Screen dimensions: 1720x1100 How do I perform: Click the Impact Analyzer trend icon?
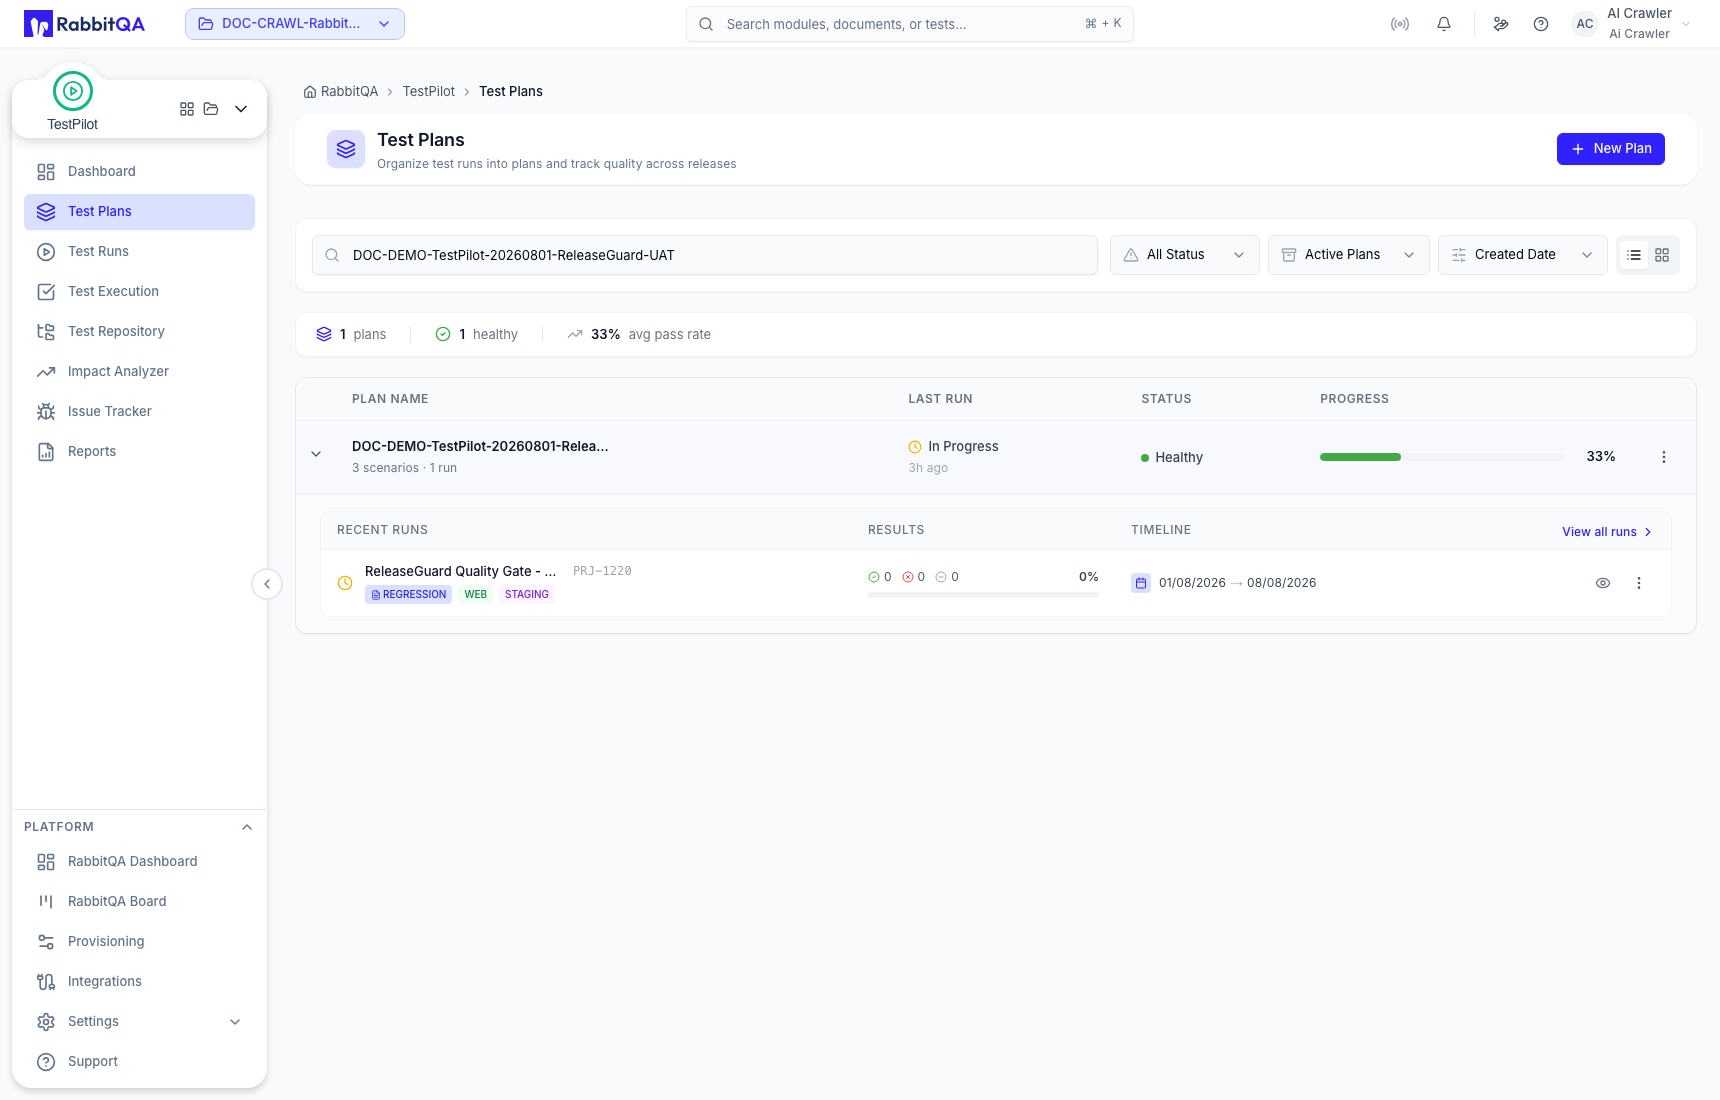[x=46, y=372]
